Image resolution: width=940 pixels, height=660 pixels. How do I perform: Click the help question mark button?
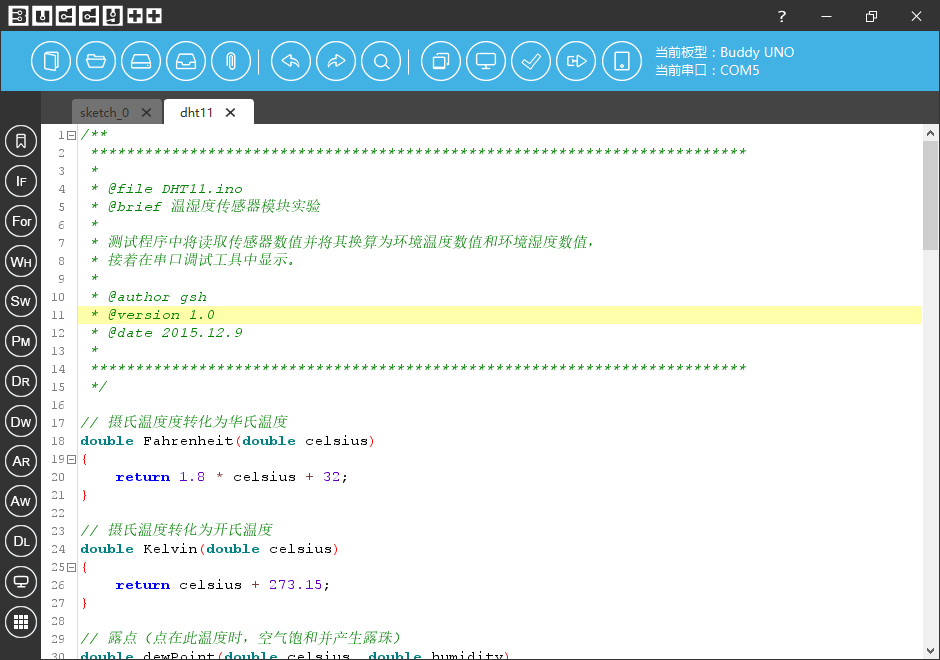[782, 16]
